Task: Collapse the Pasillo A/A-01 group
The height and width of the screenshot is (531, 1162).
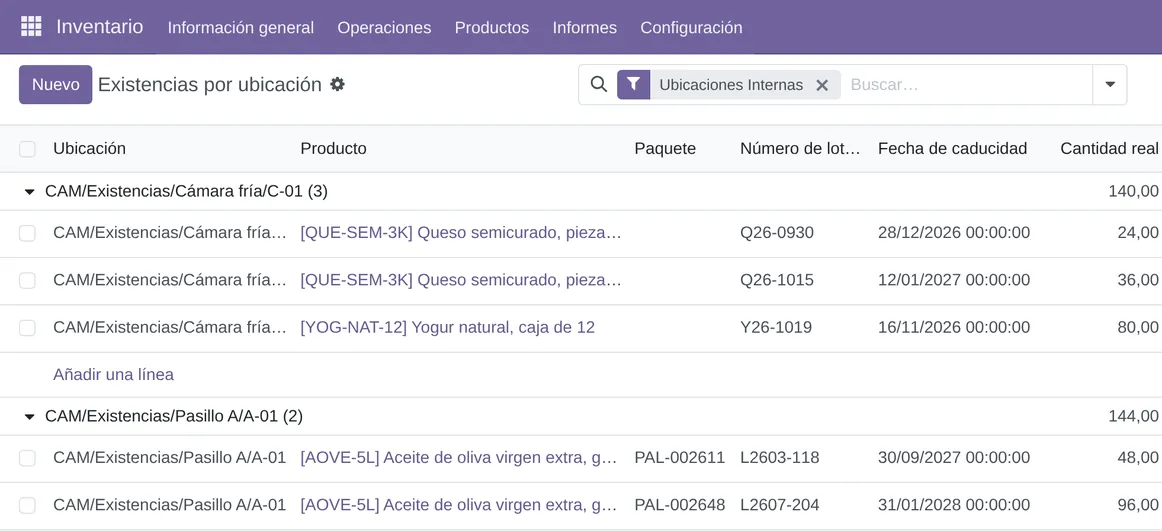Action: tap(30, 417)
